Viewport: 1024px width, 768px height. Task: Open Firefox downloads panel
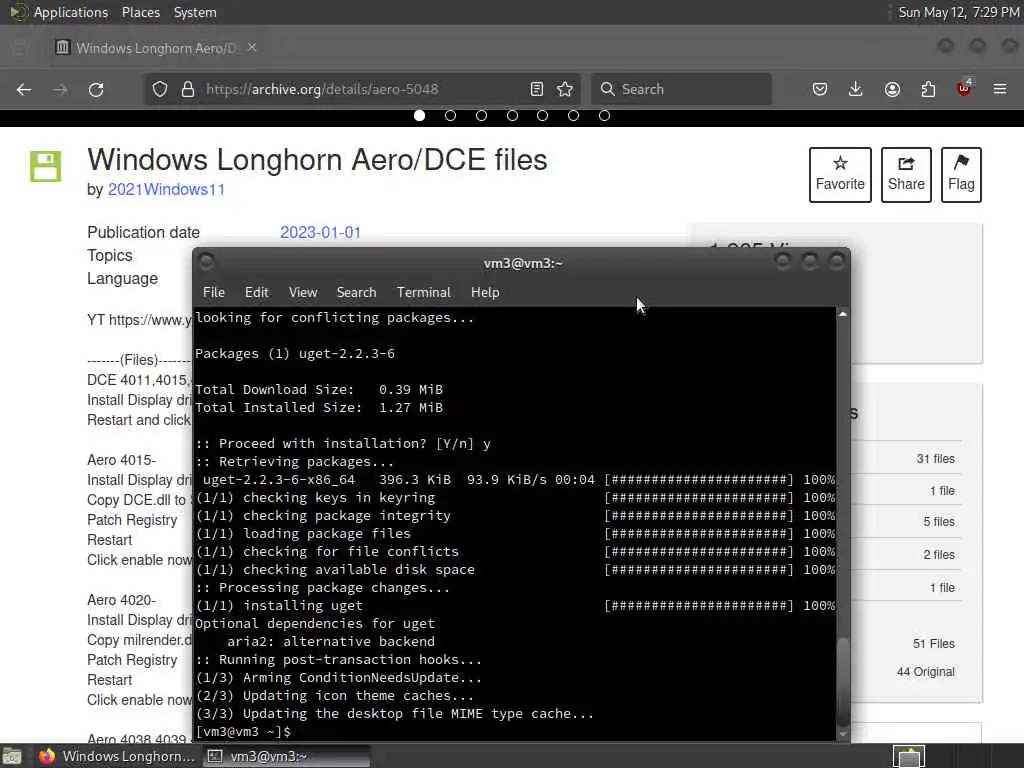tap(856, 89)
